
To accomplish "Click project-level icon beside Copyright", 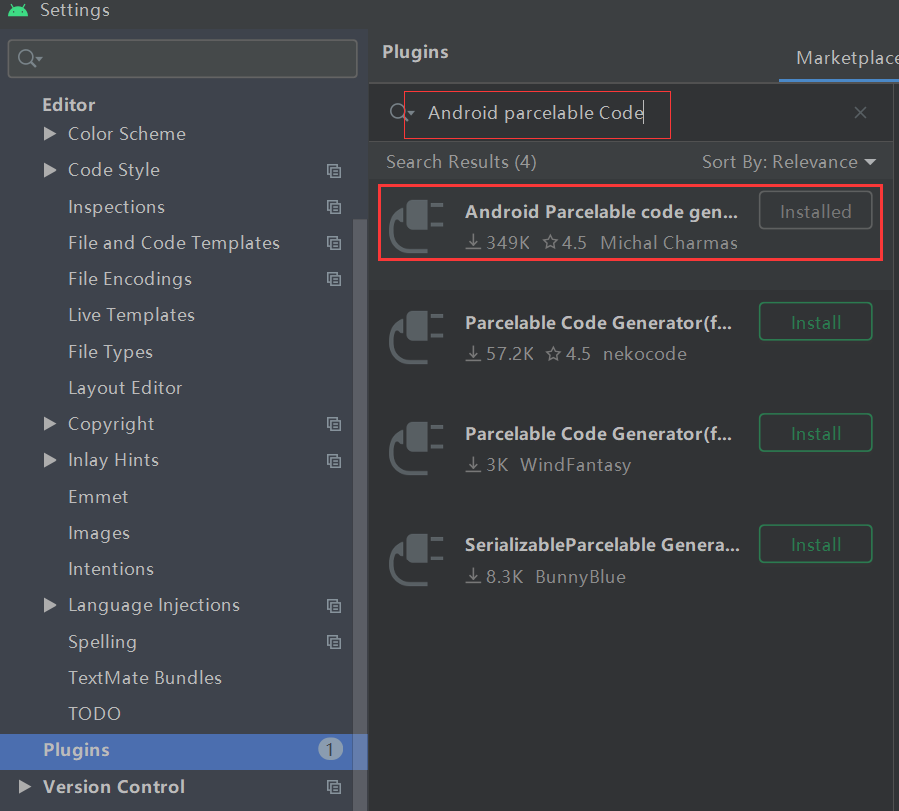I will 334,424.
